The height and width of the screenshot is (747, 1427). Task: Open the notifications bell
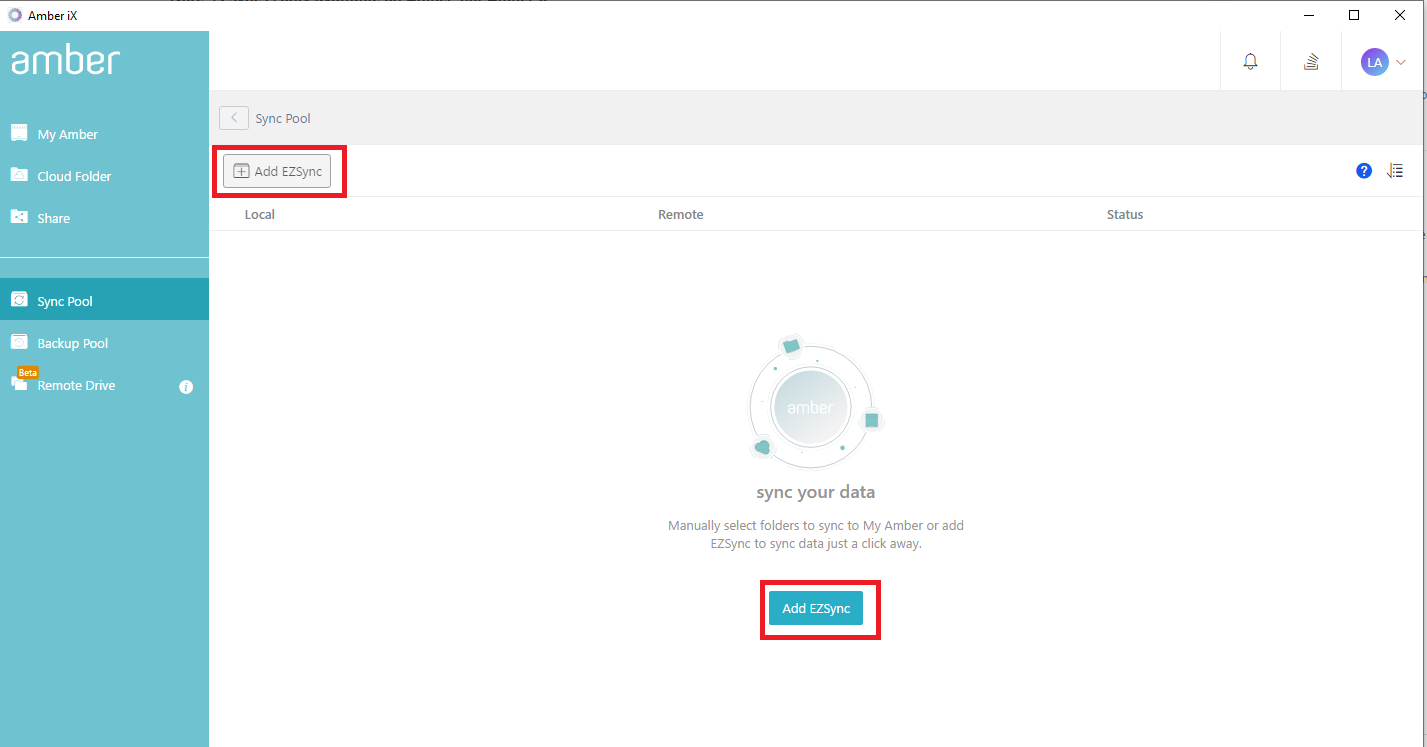tap(1250, 61)
